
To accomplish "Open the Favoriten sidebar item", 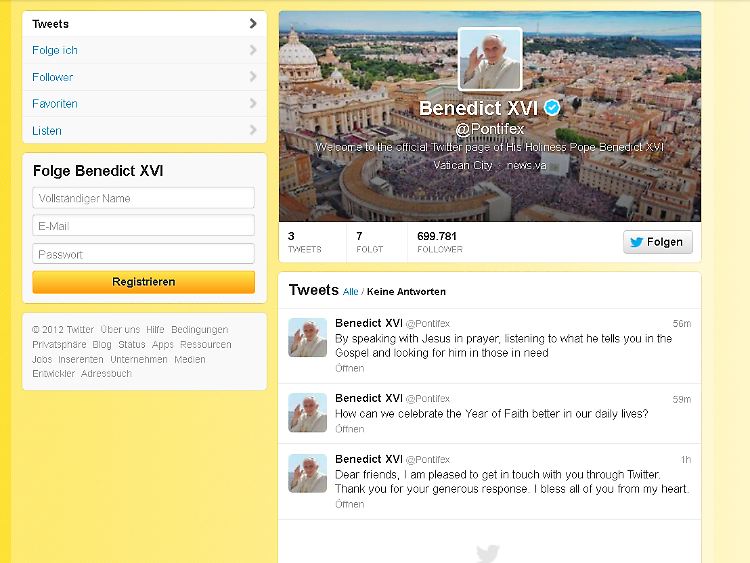I will (x=144, y=104).
